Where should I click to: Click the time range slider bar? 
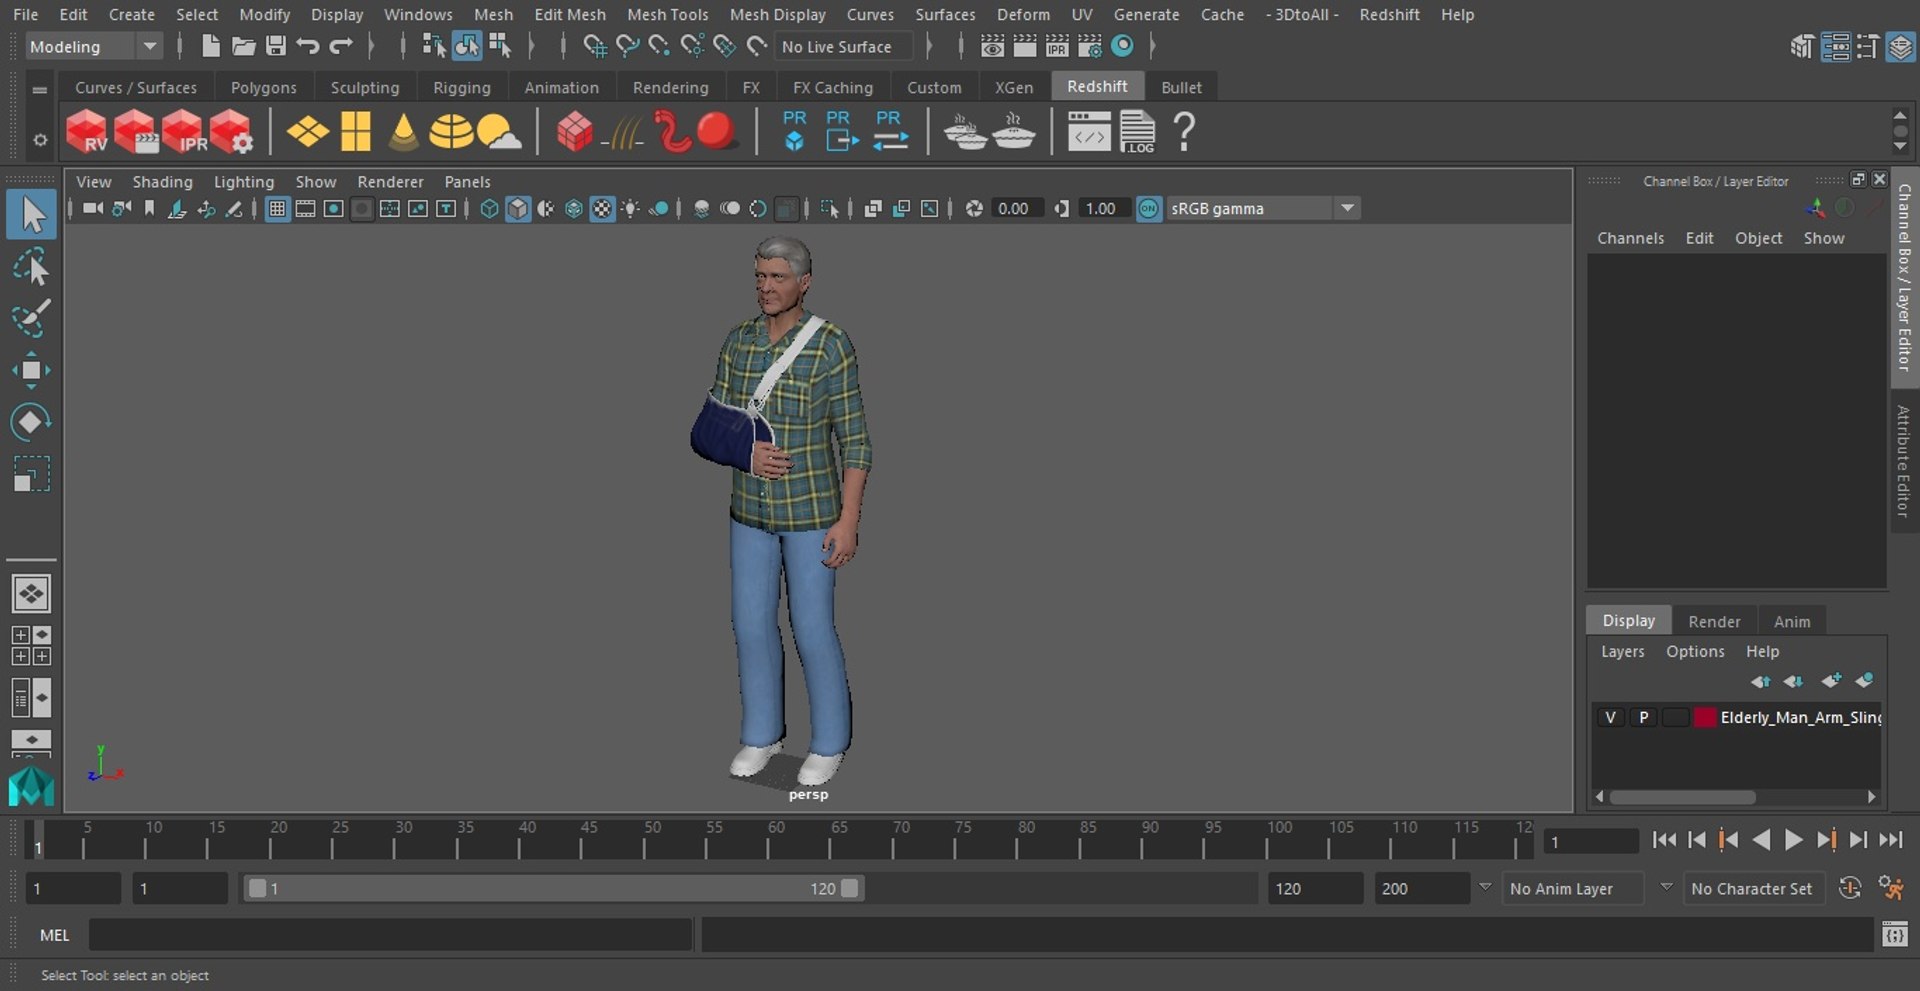click(x=554, y=888)
